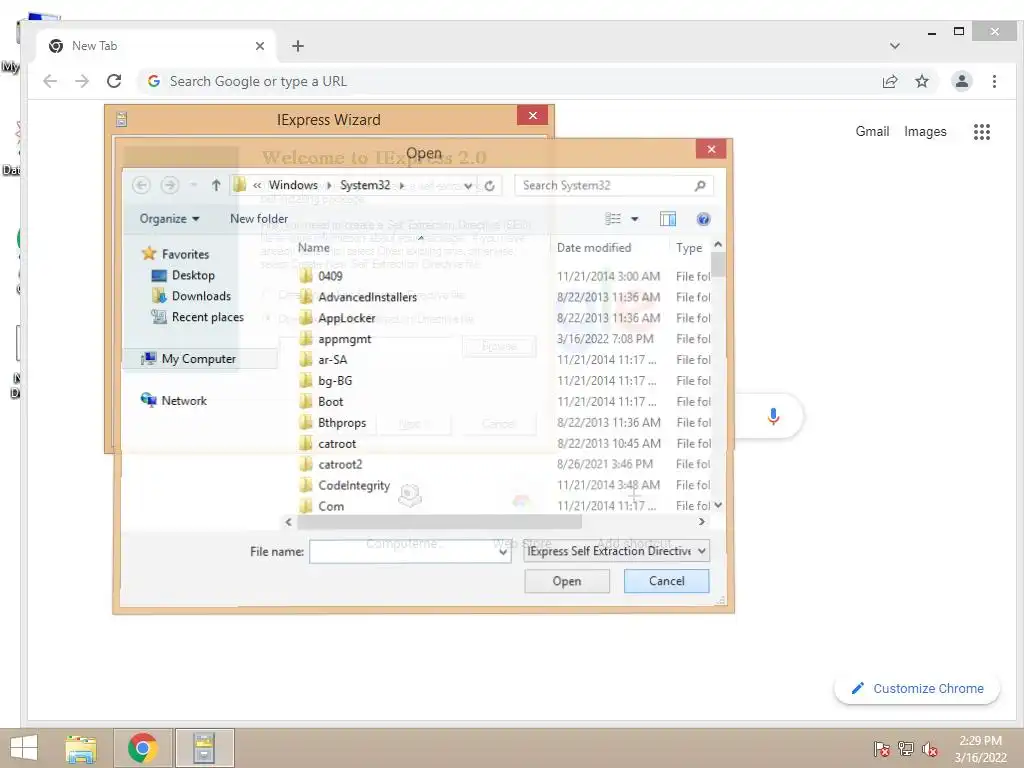Change view layout icon

point(613,219)
